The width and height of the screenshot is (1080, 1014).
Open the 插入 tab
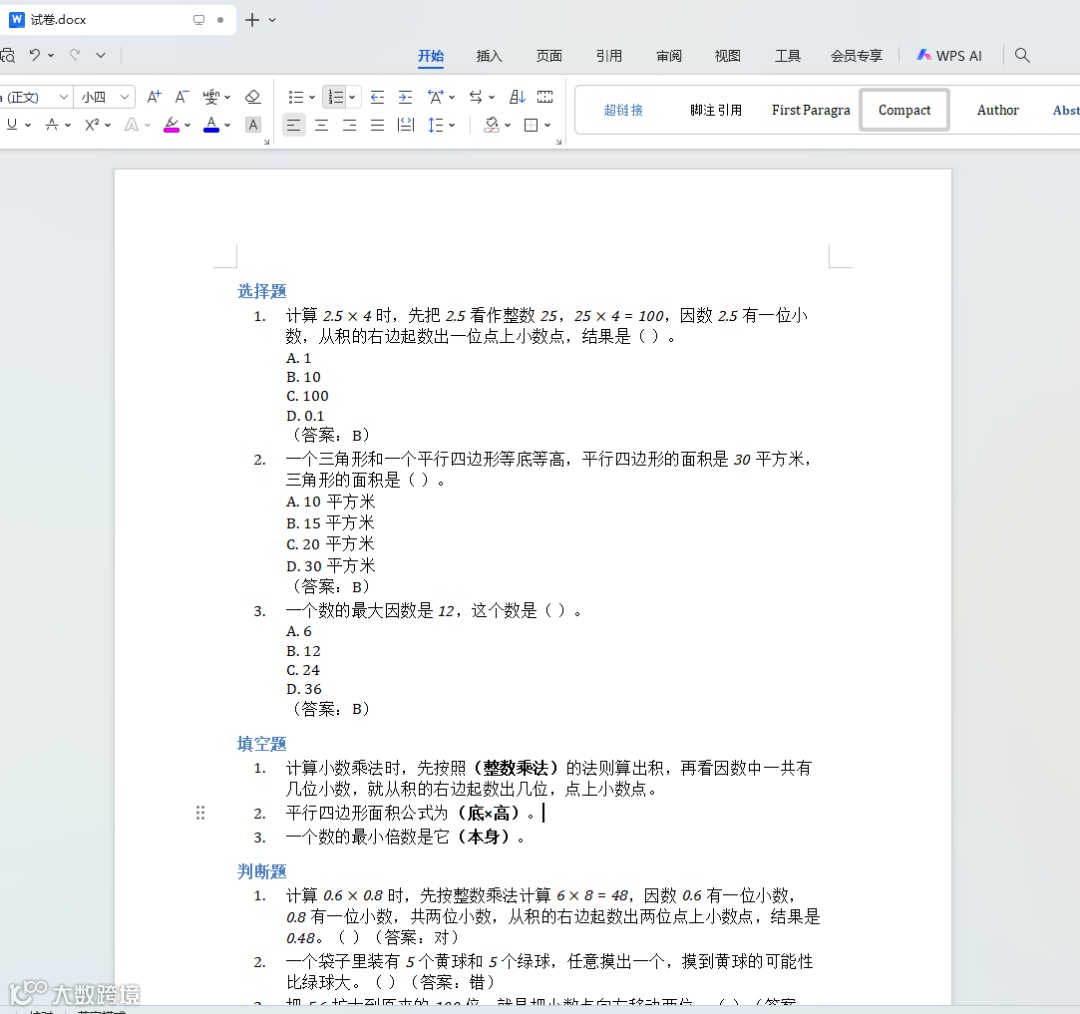pyautogui.click(x=489, y=56)
